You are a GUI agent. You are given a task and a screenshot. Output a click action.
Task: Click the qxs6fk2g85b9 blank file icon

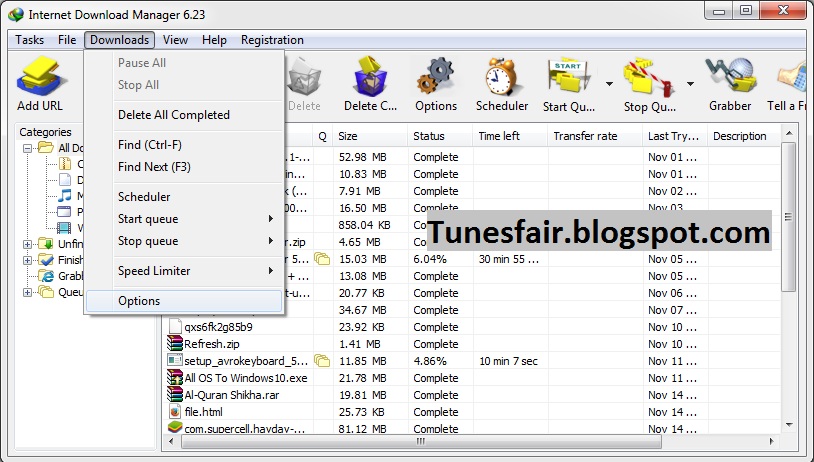click(175, 327)
